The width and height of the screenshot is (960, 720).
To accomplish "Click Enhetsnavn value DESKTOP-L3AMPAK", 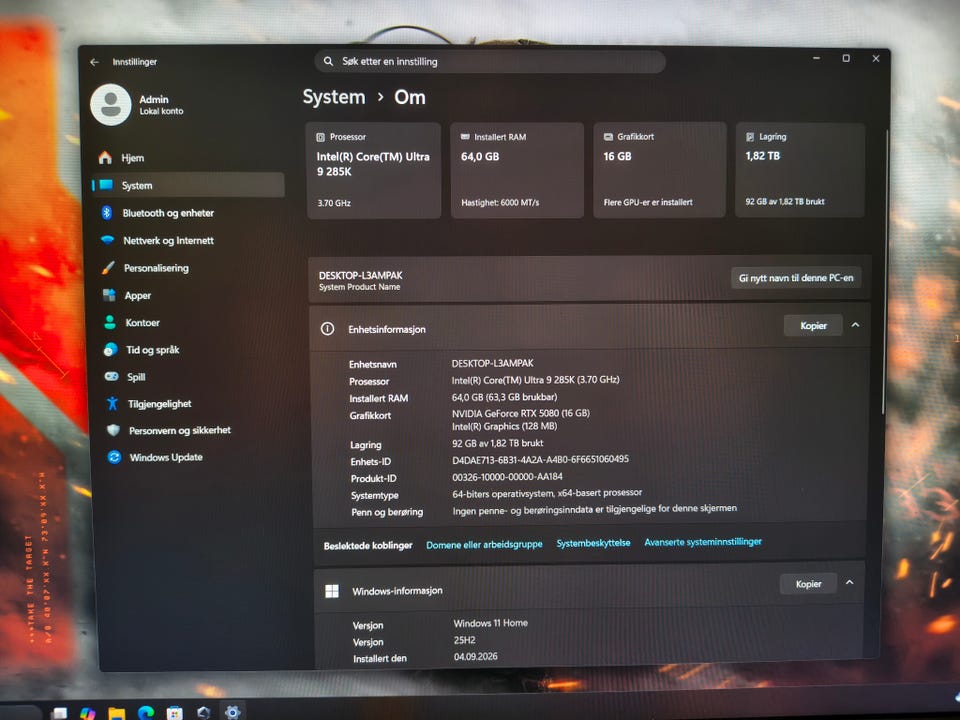I will (x=492, y=363).
